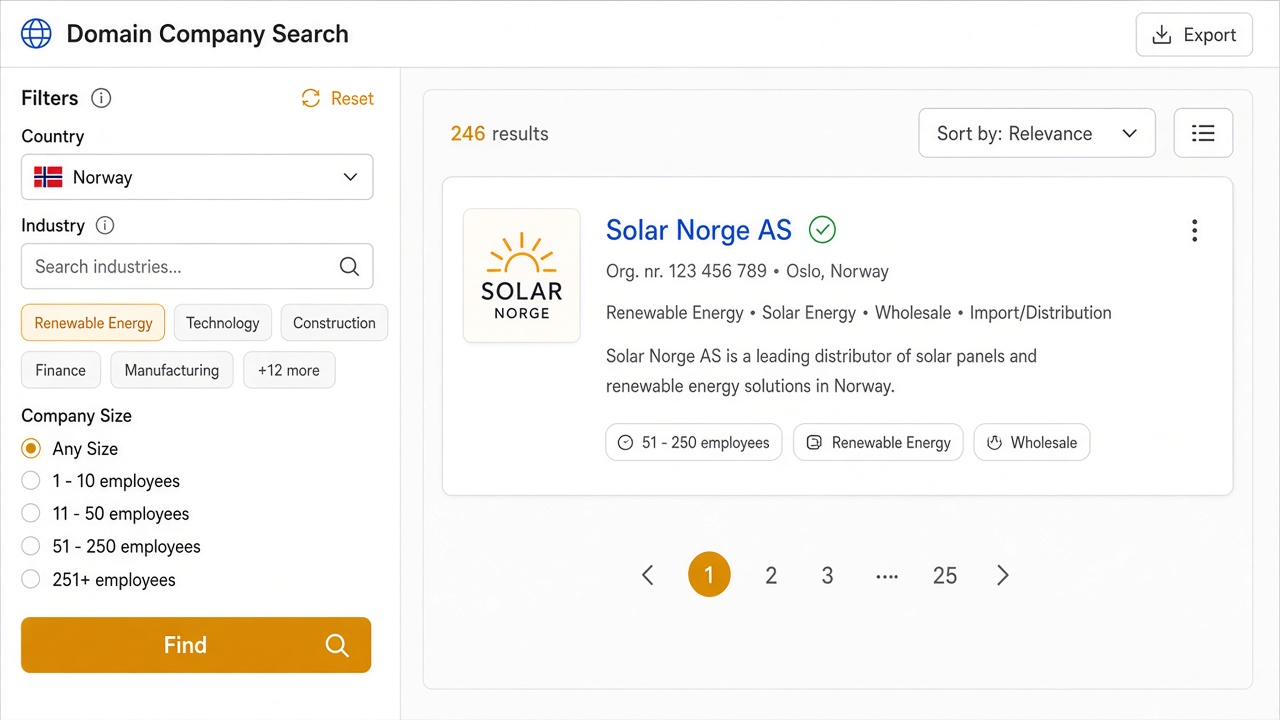Select the Finance industry chip
This screenshot has width=1280, height=720.
[60, 370]
